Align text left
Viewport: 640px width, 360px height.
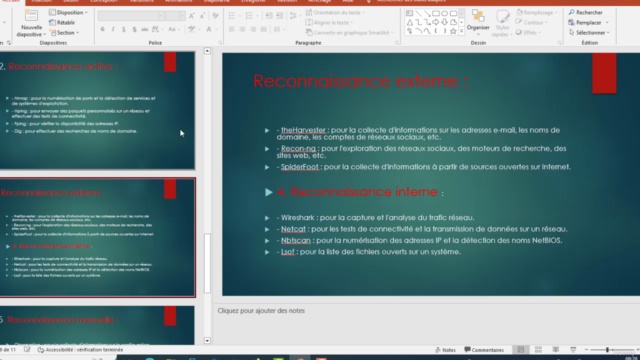click(232, 29)
